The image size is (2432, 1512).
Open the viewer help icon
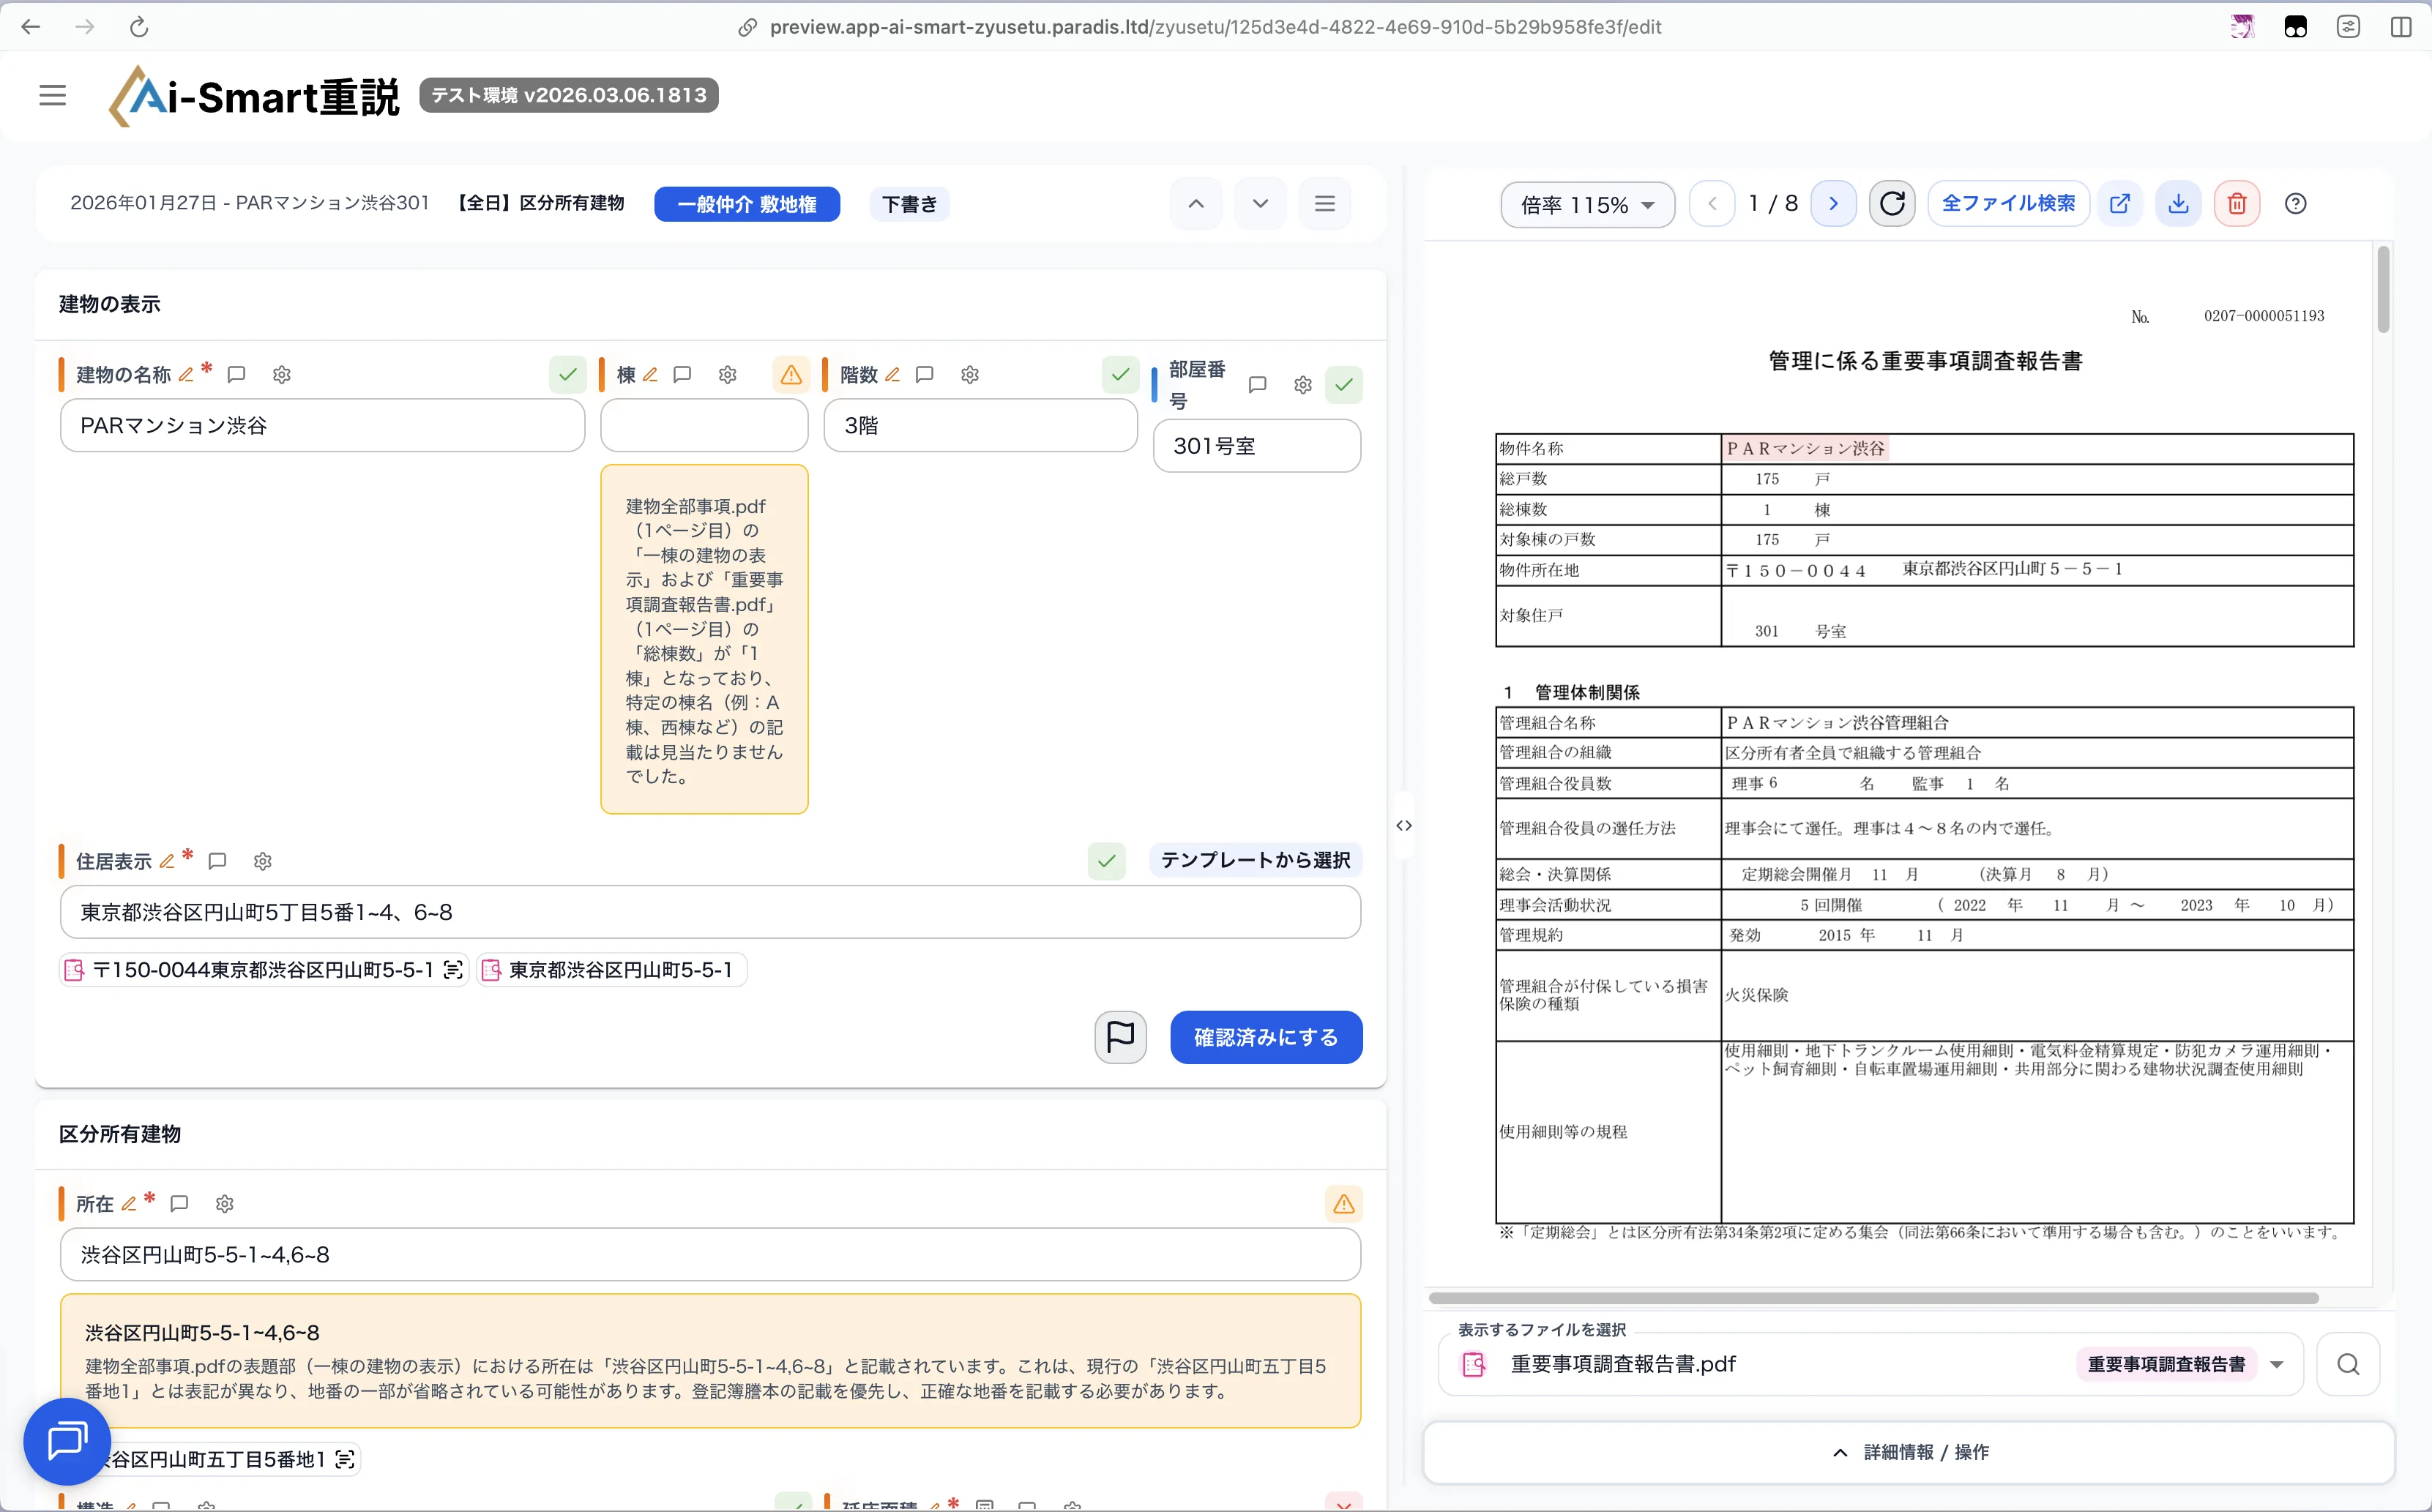[2296, 204]
